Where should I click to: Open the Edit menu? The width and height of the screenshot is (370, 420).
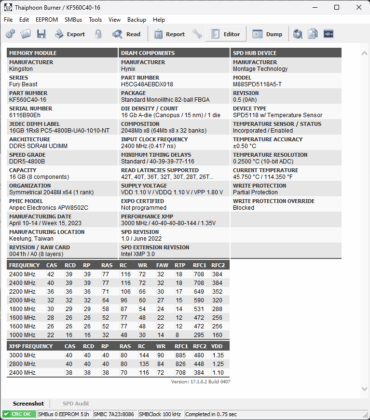click(24, 20)
